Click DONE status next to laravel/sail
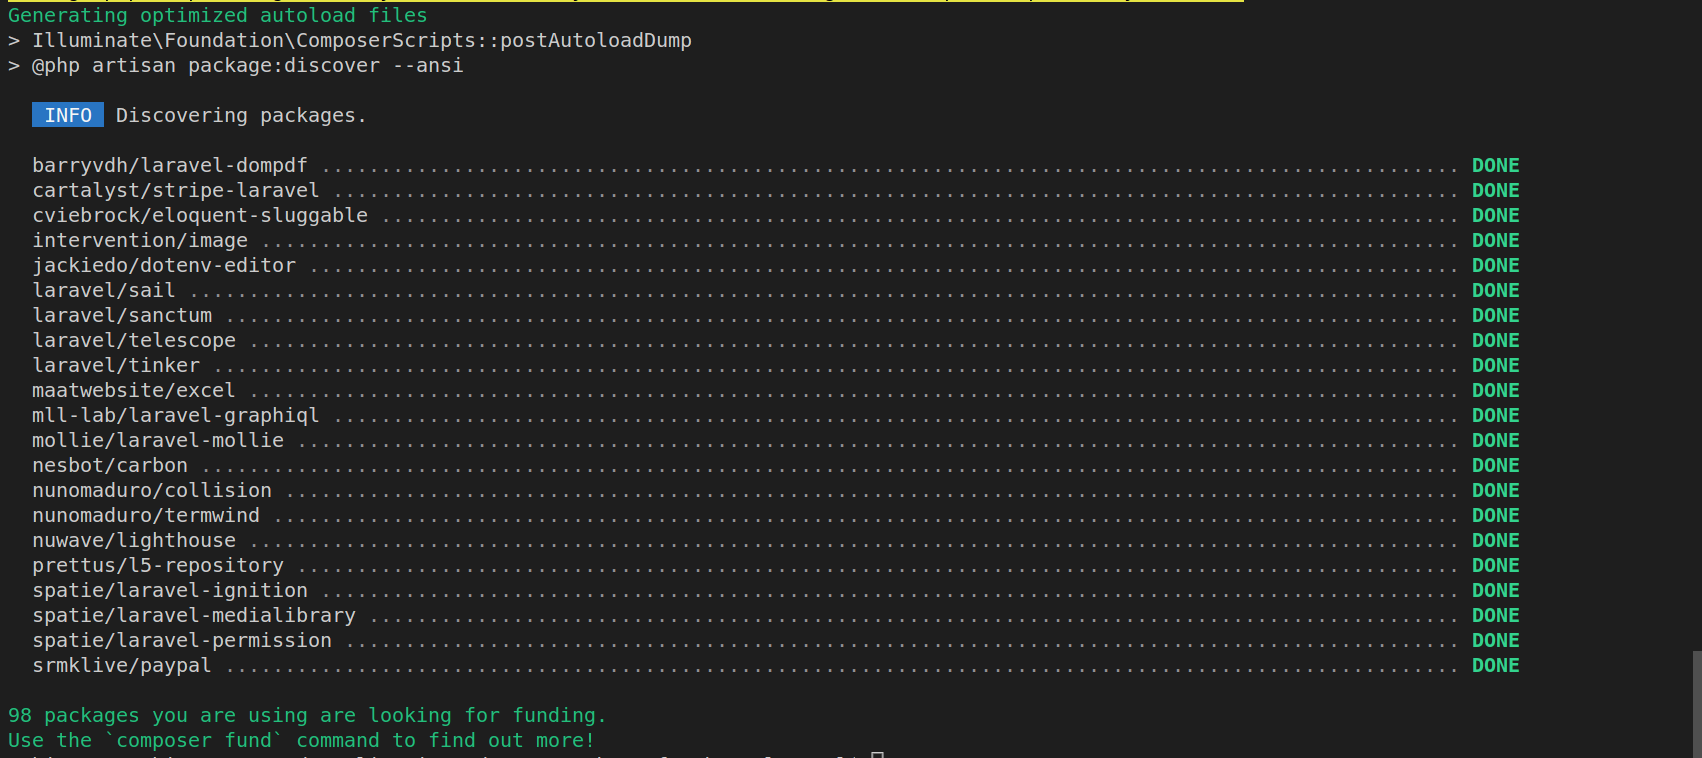 (1495, 291)
